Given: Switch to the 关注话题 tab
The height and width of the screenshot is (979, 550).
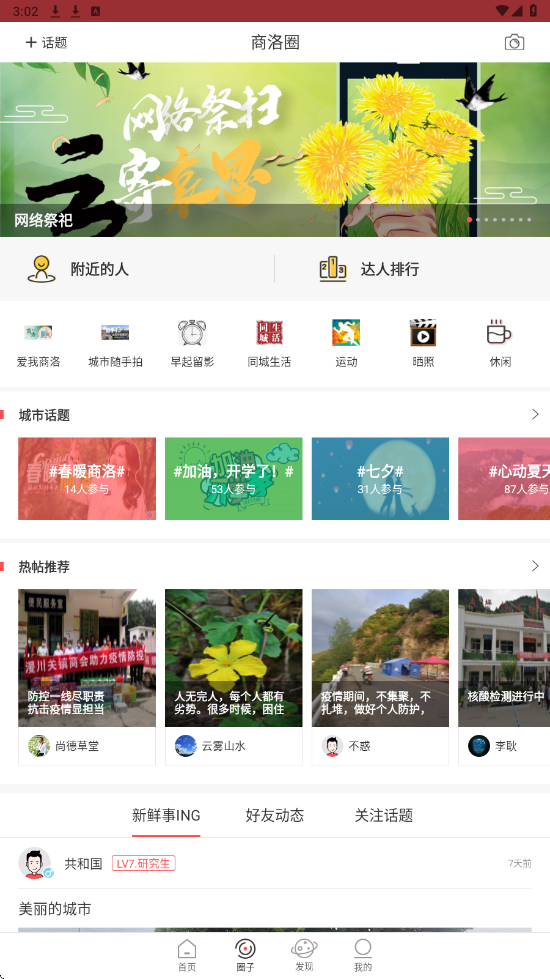Looking at the screenshot, I should [384, 815].
